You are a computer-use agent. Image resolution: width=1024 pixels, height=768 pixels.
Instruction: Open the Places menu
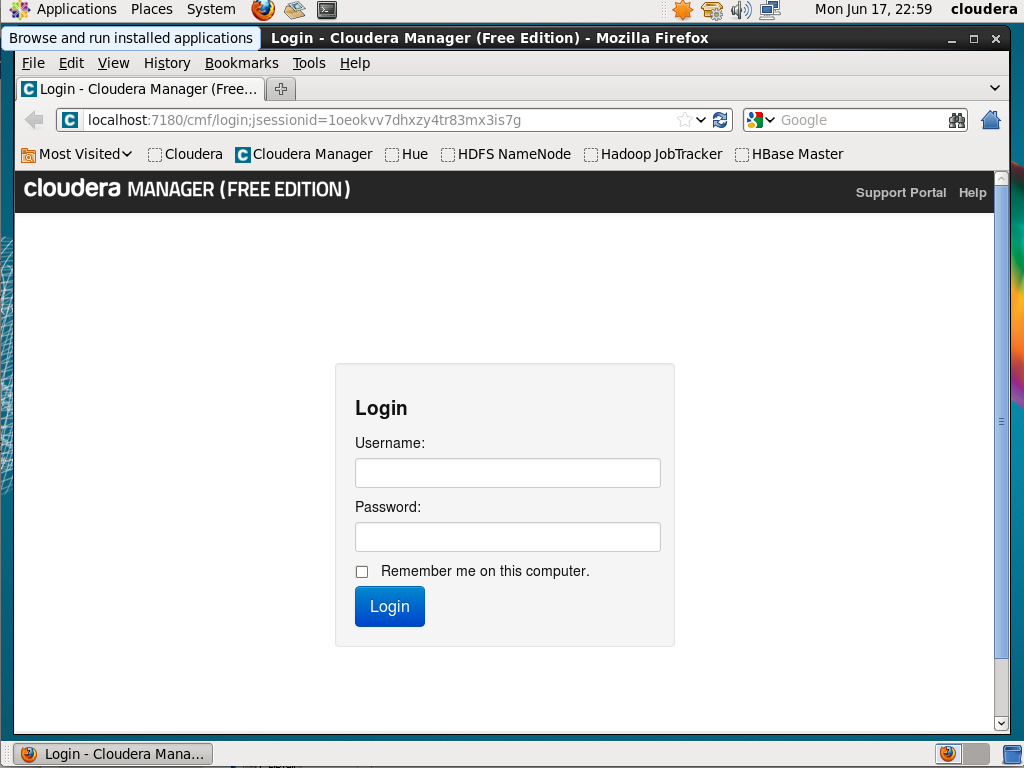point(152,9)
